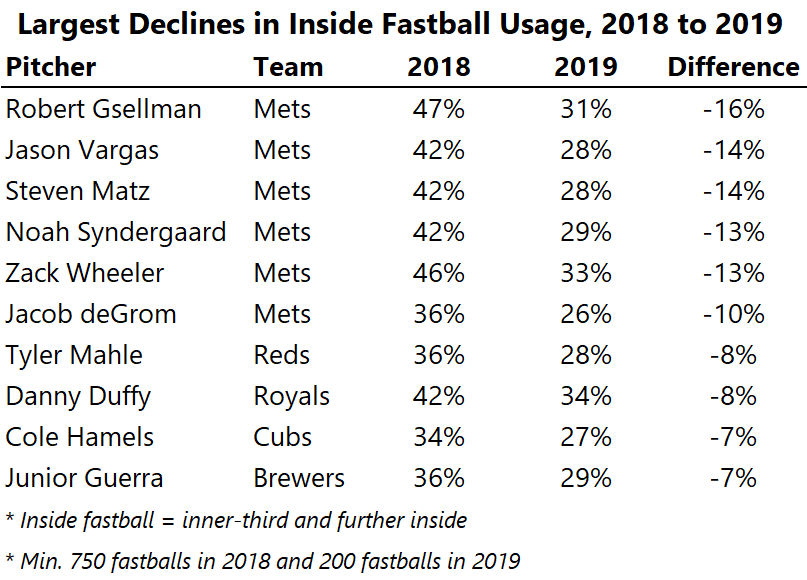Select Noah Syndergaard's name cell

116,232
